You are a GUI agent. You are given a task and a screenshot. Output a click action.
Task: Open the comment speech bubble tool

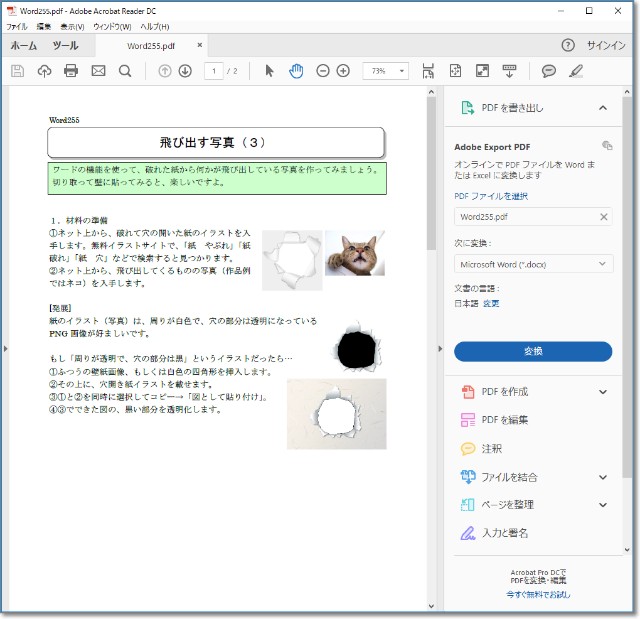[548, 71]
